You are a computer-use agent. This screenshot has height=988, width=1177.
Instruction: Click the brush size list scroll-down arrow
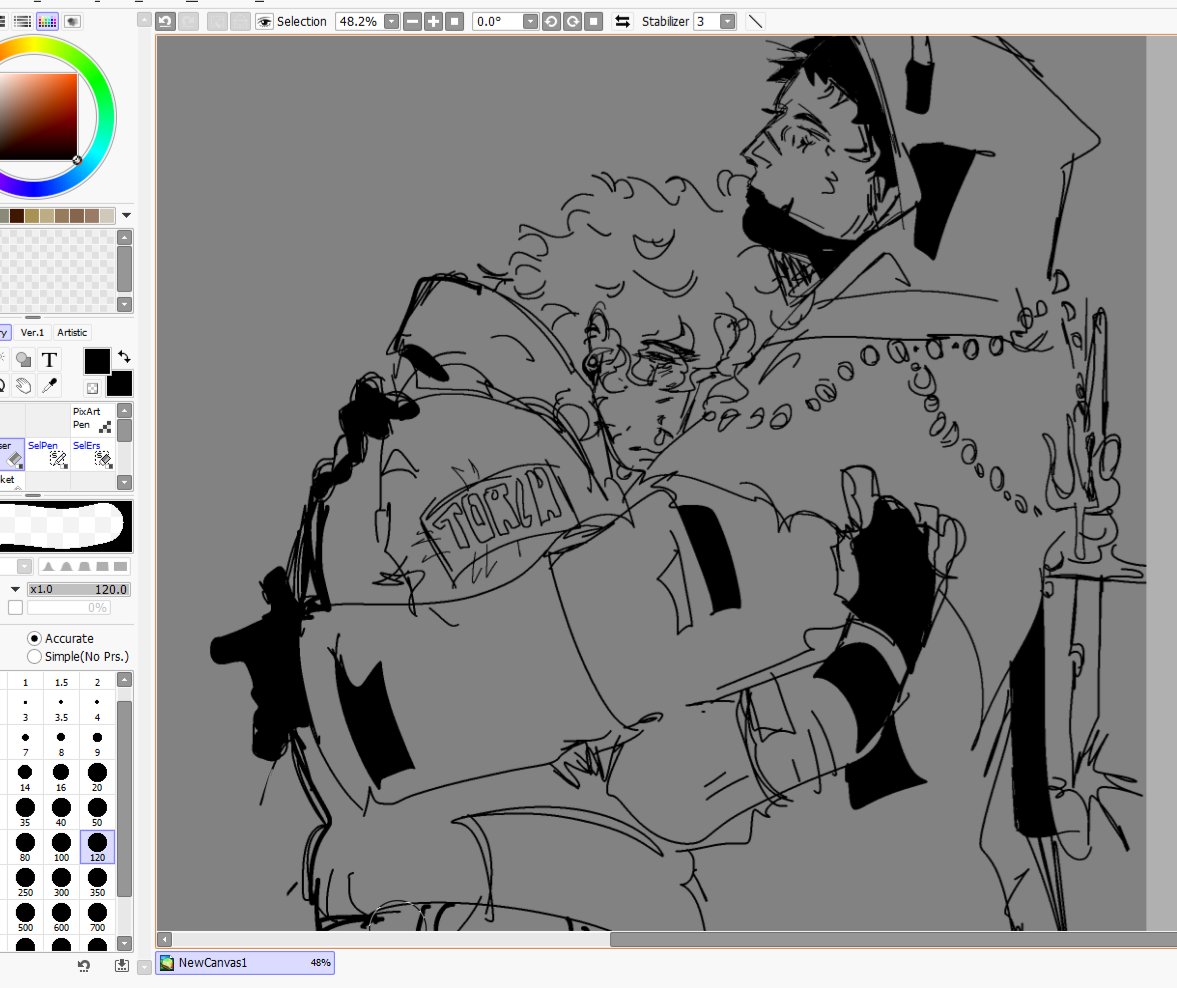125,943
